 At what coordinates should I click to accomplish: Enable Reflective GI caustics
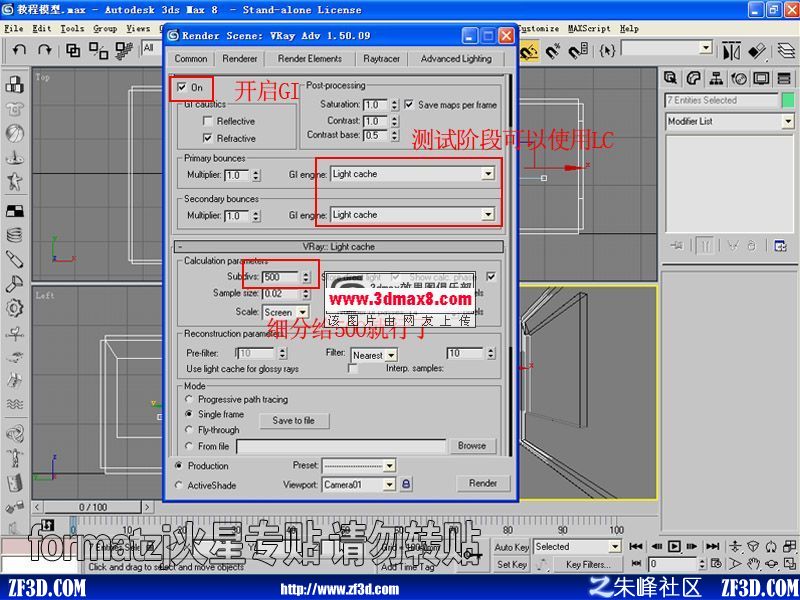[x=207, y=121]
